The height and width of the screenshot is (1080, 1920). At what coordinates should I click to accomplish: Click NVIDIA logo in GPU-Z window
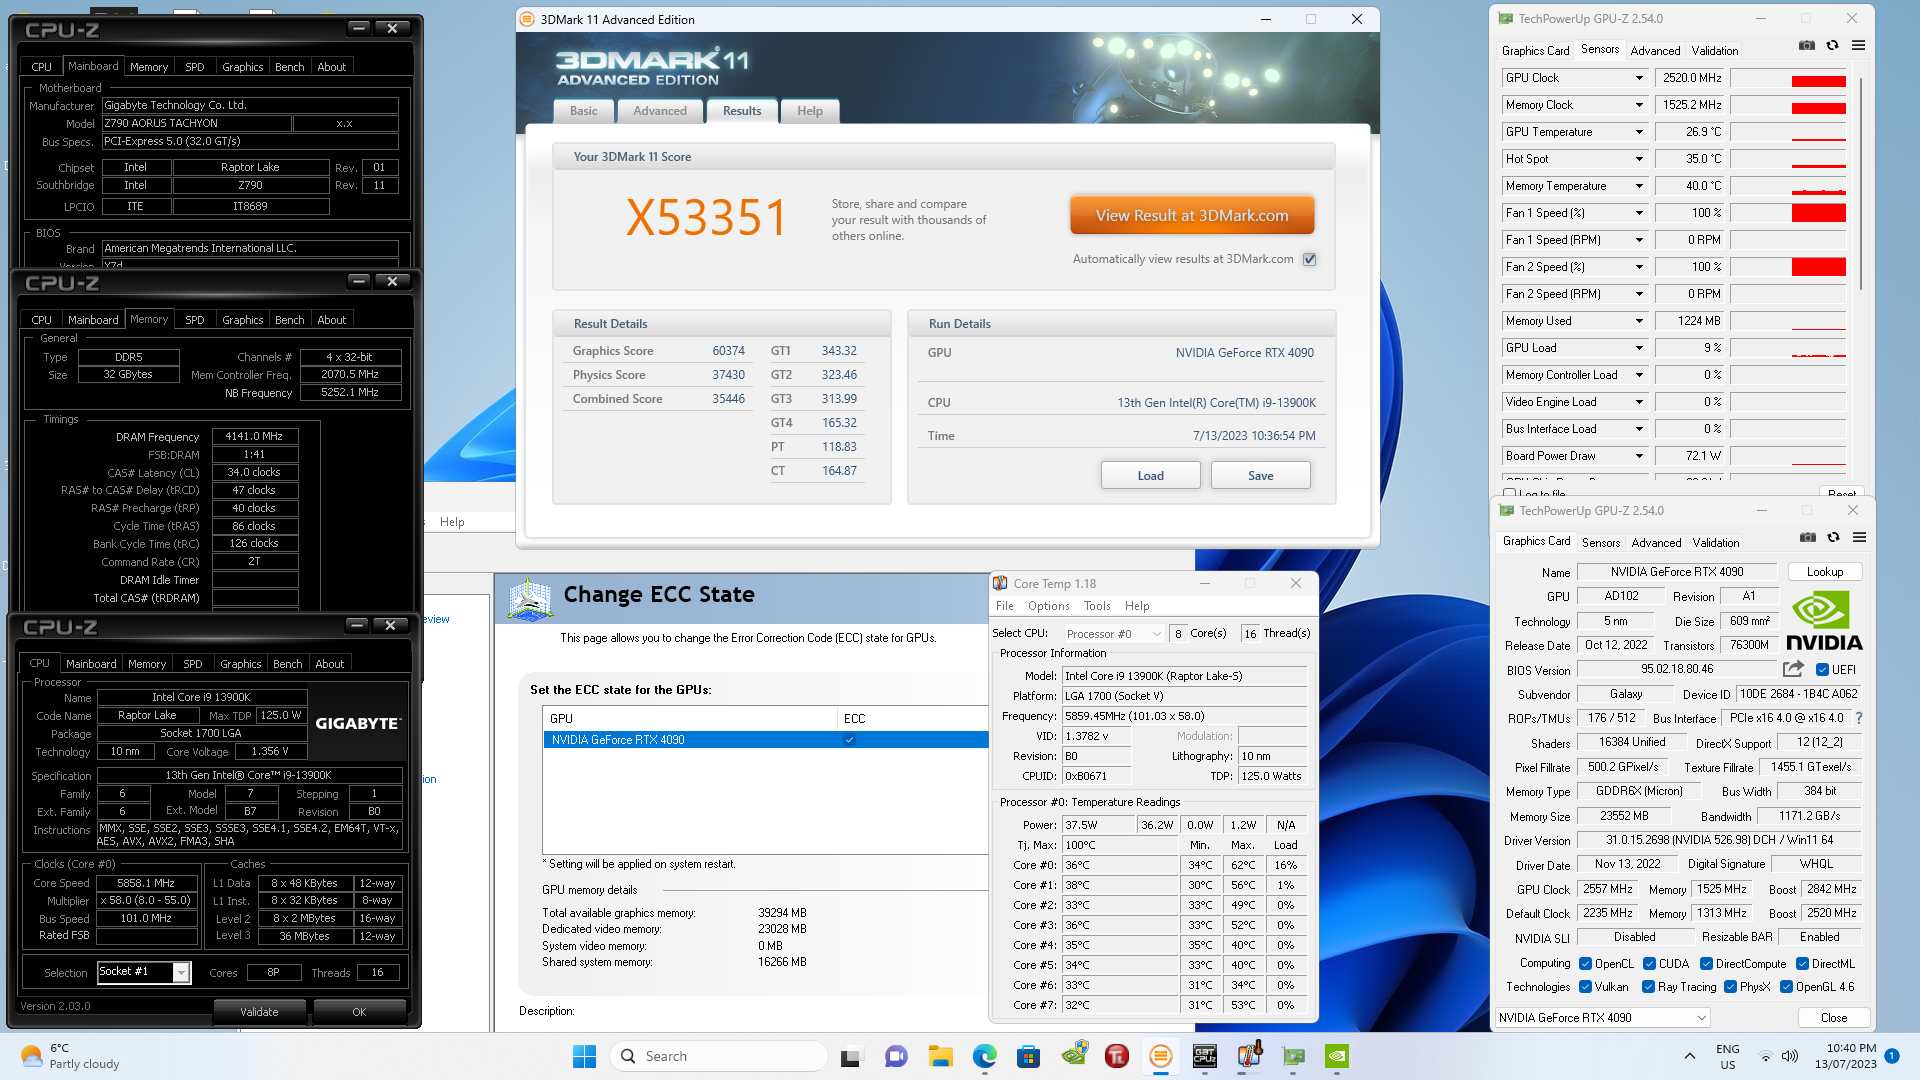coord(1824,621)
